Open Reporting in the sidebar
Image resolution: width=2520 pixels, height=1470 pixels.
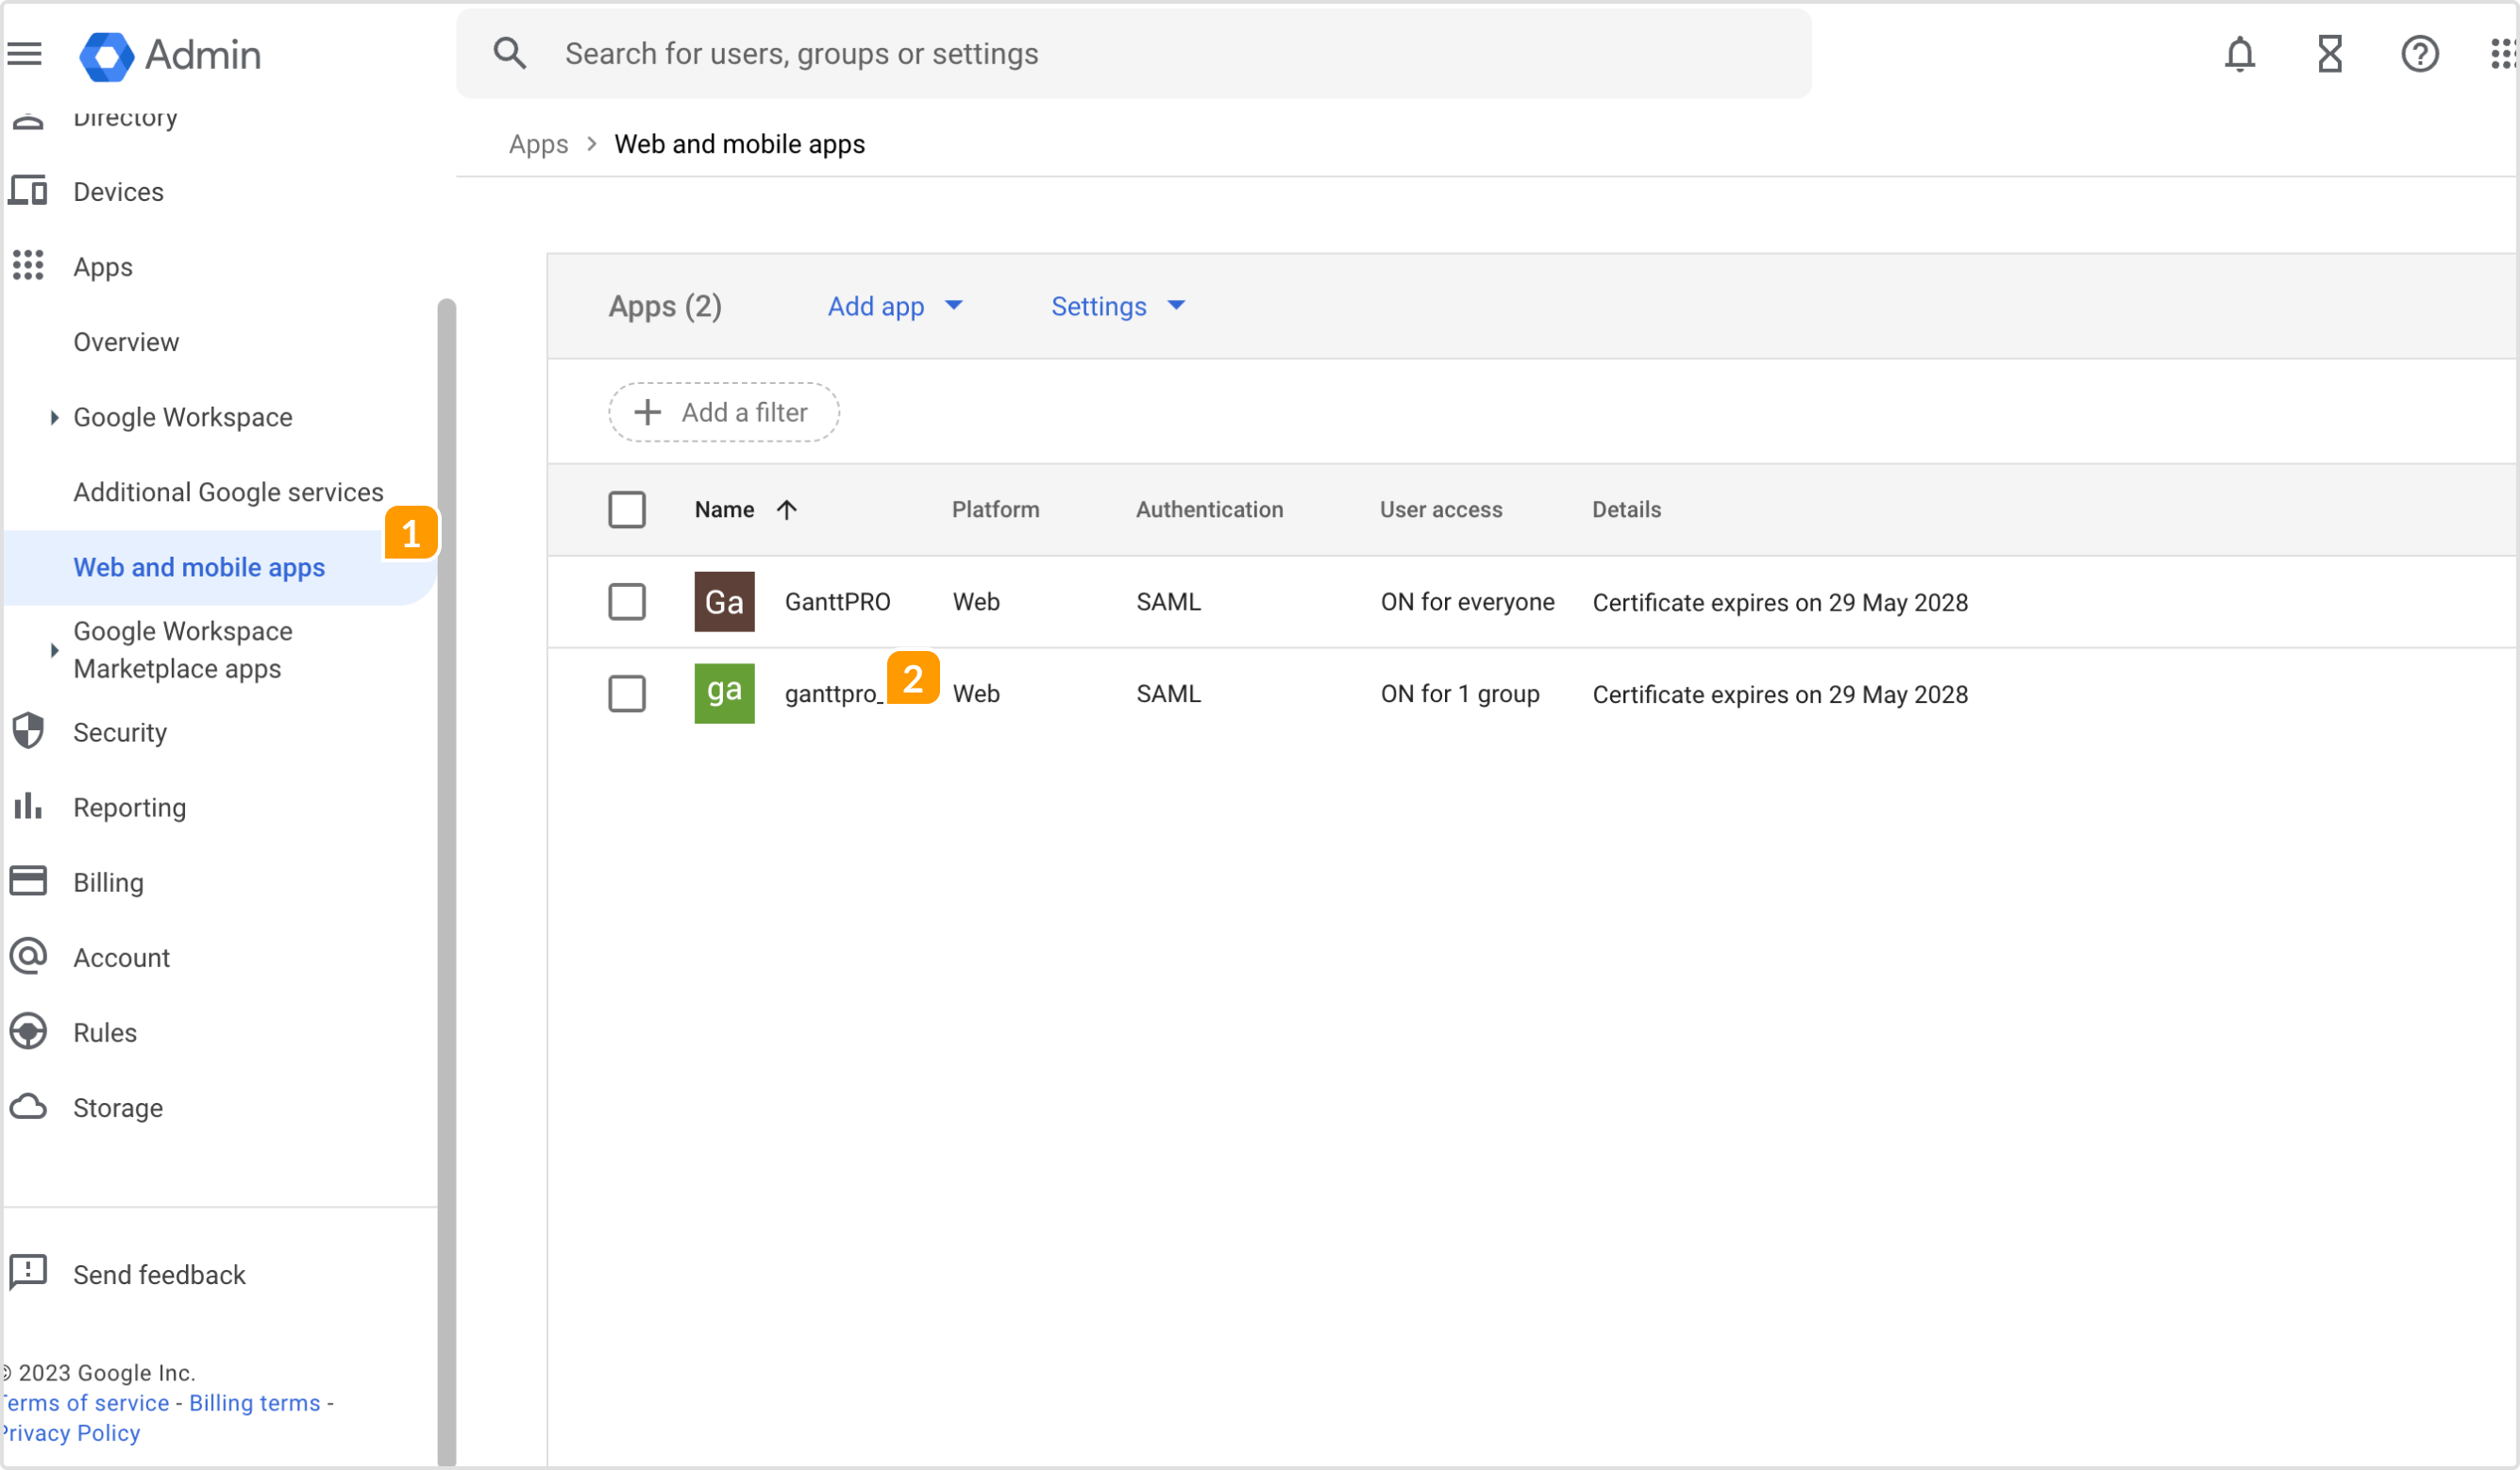point(130,808)
